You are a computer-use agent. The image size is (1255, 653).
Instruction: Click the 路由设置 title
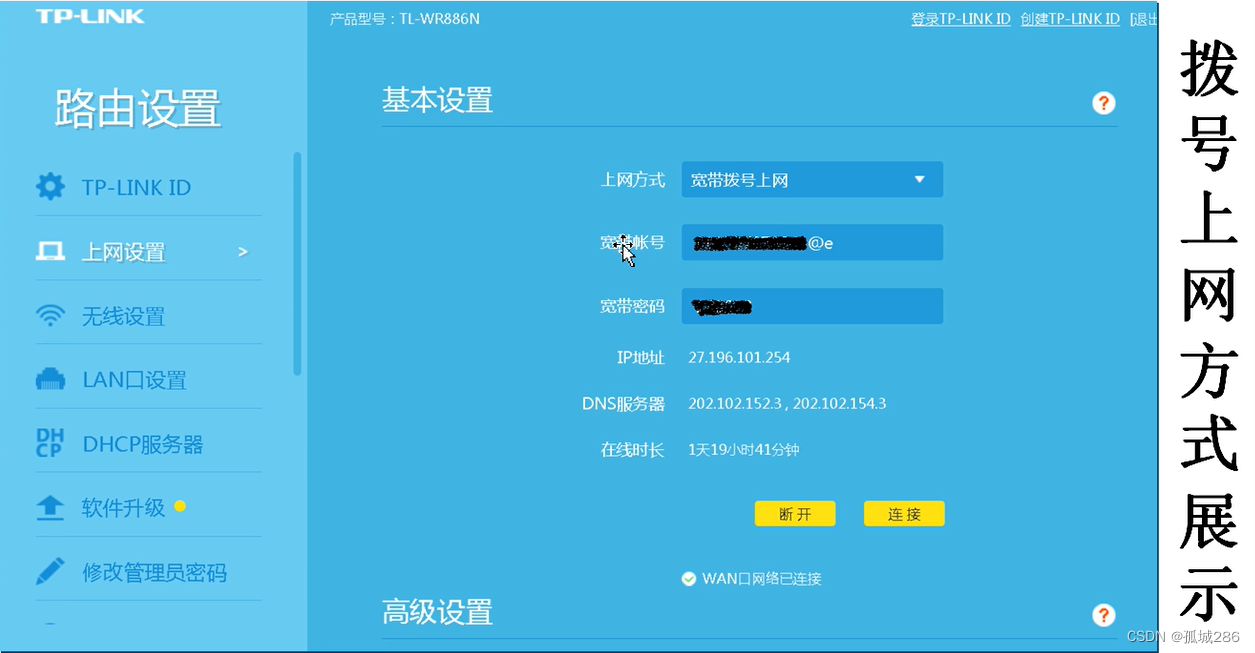point(138,109)
